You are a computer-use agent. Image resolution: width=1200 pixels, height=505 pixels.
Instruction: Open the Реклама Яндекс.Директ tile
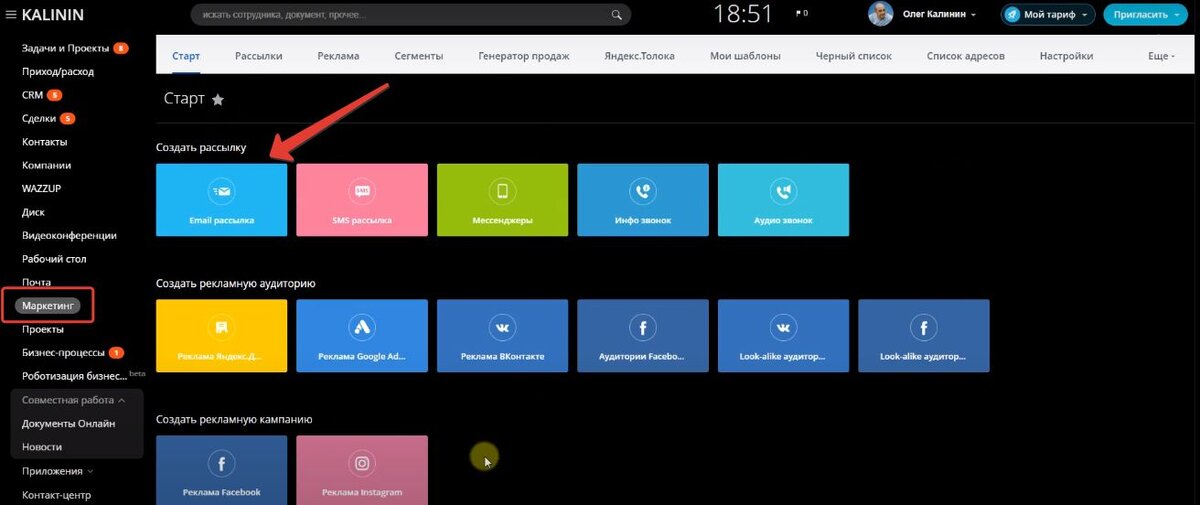pyautogui.click(x=221, y=335)
